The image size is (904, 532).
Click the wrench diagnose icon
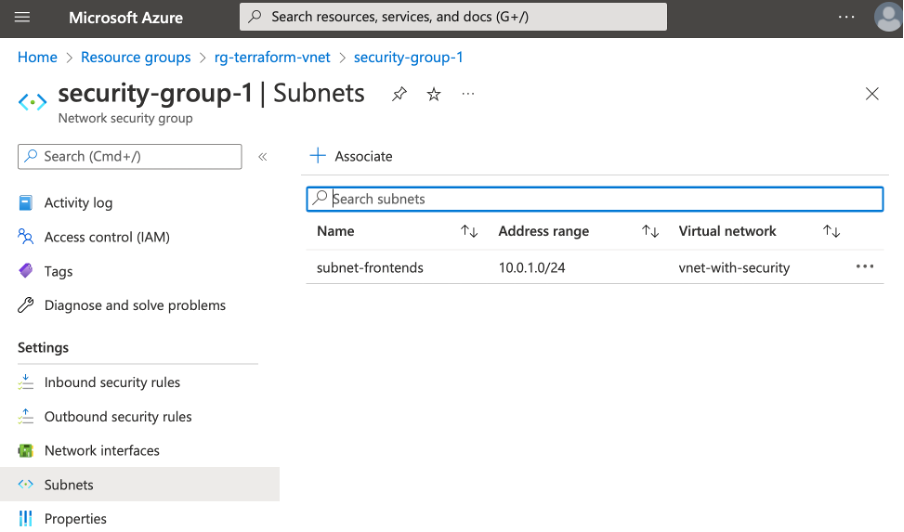click(x=25, y=305)
